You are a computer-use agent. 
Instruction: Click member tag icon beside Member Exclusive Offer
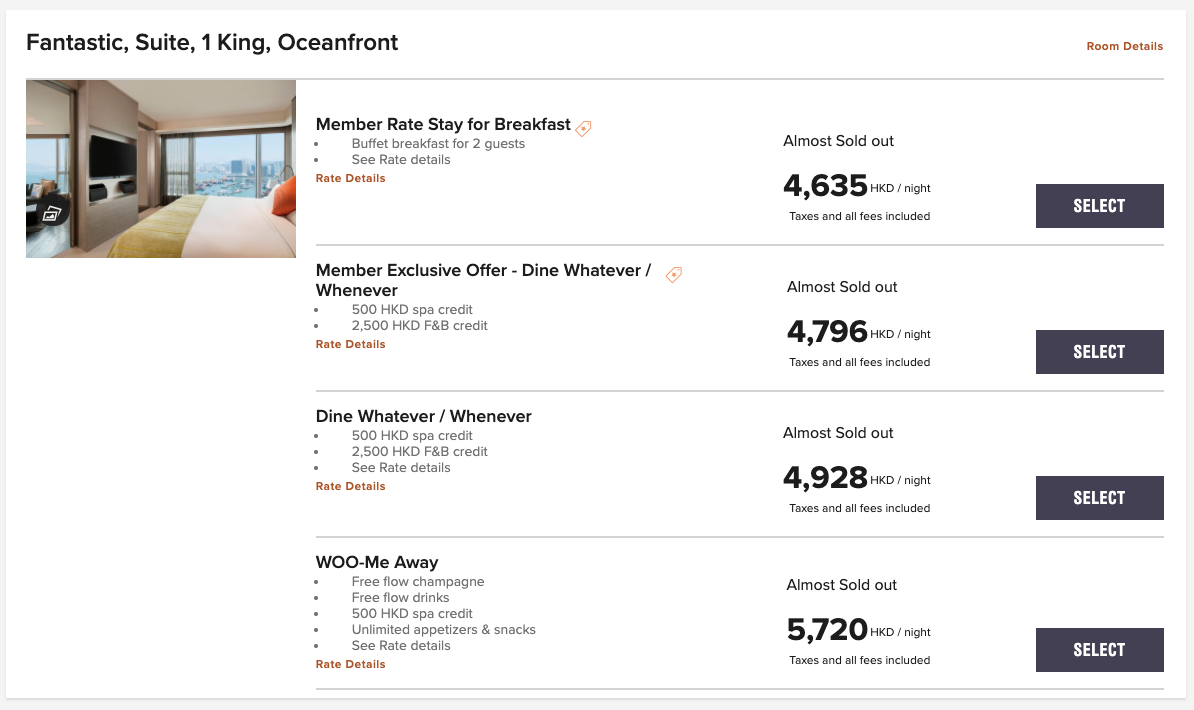674,274
